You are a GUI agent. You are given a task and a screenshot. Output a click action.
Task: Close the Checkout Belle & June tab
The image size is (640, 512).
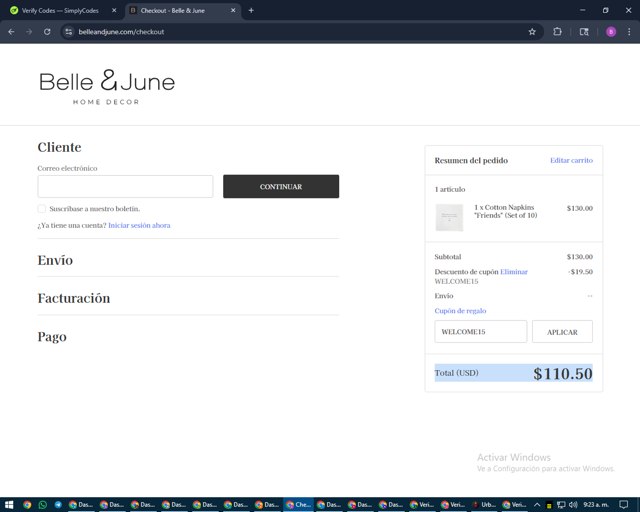click(233, 10)
